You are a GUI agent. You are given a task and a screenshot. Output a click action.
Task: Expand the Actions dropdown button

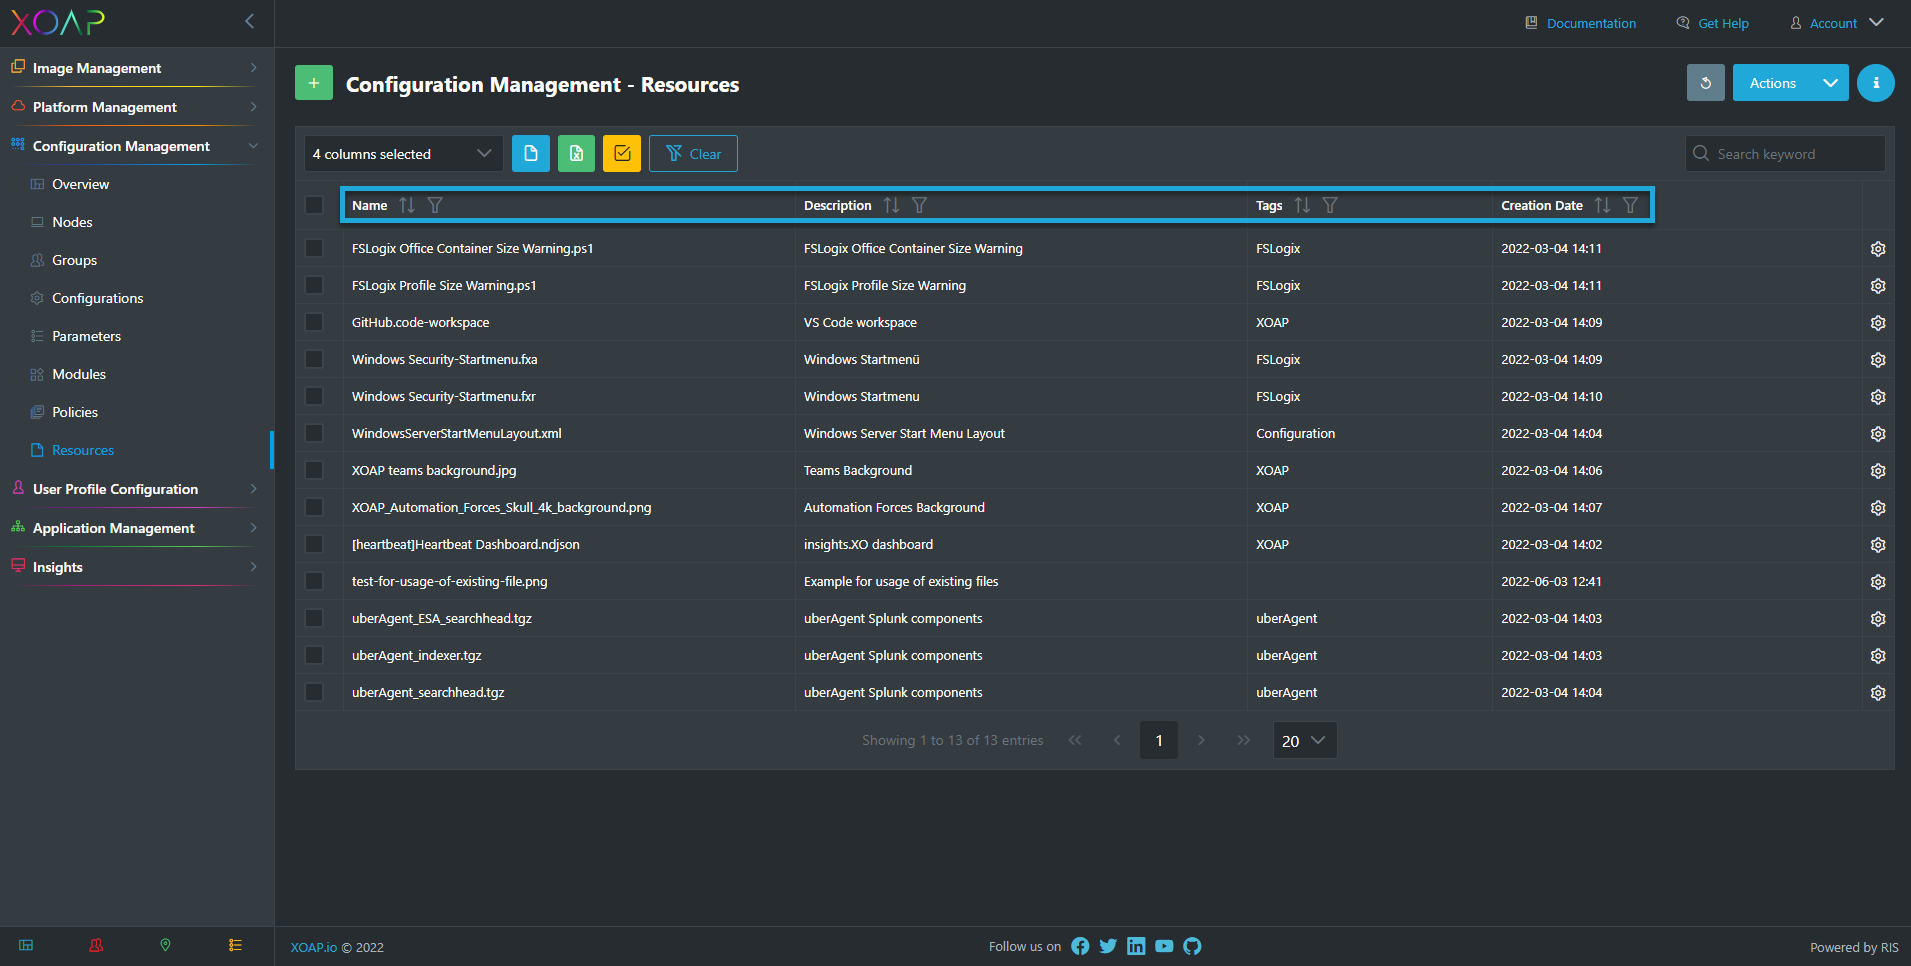[x=1829, y=83]
